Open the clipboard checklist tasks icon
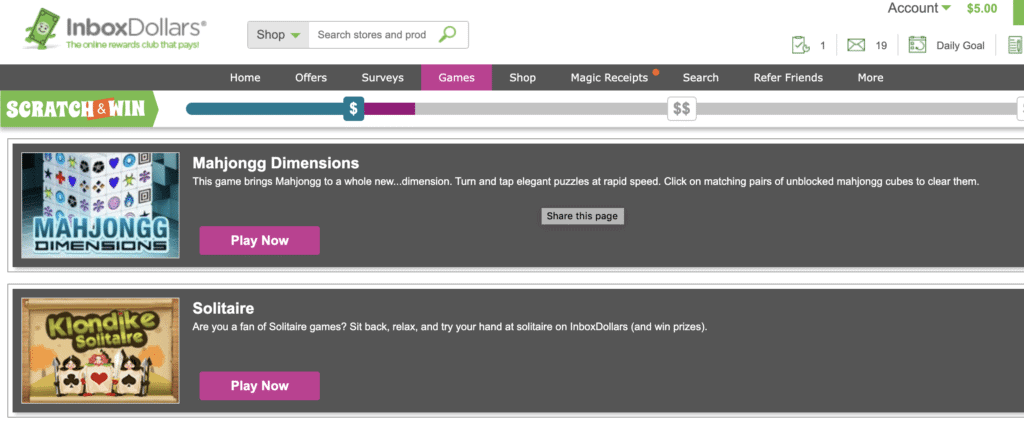The width and height of the screenshot is (1024, 422). [x=799, y=45]
